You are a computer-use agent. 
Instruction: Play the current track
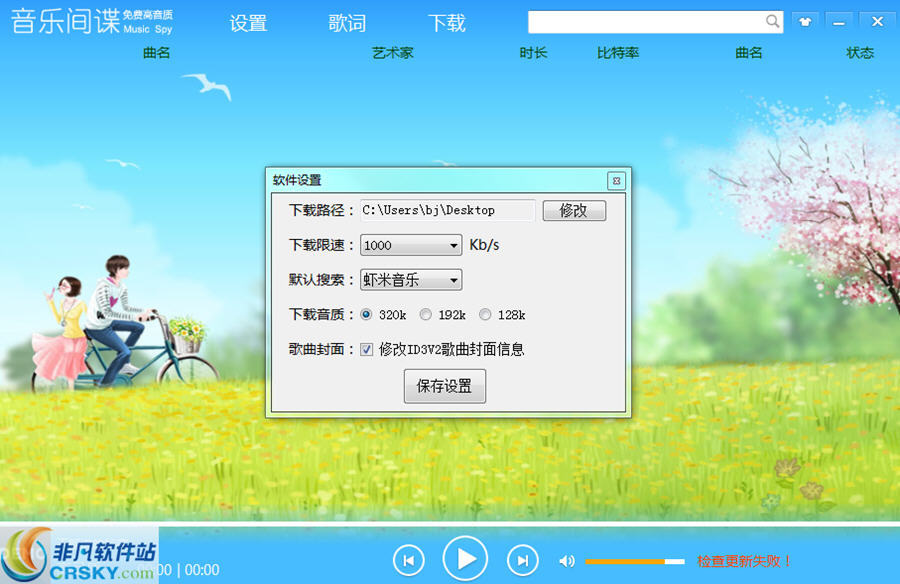tap(465, 558)
